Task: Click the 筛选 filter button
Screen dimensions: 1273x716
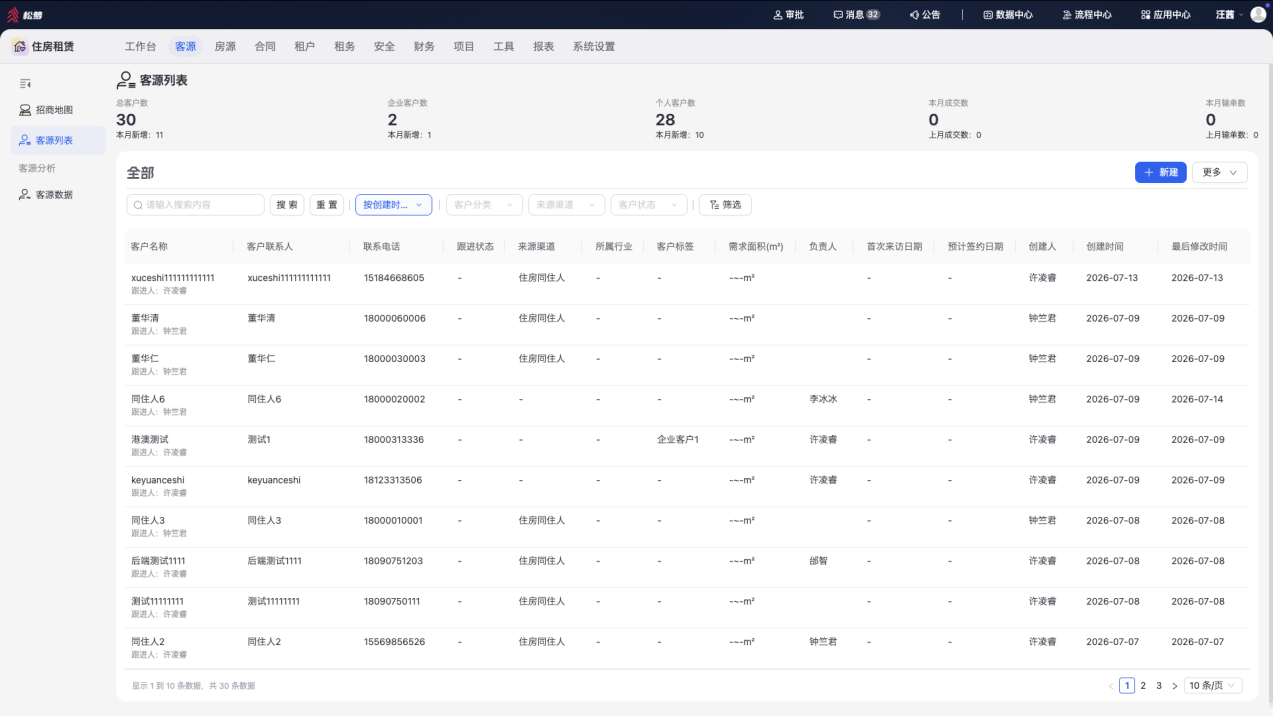Action: pos(725,205)
